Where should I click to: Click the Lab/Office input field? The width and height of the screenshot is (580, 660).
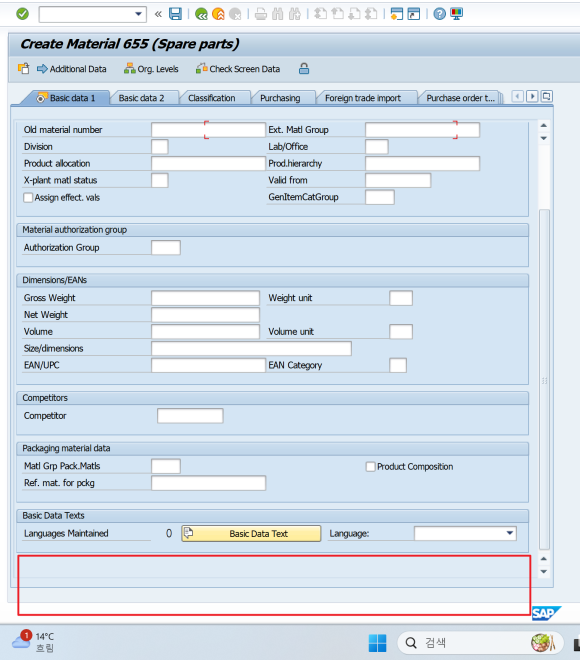(x=377, y=146)
